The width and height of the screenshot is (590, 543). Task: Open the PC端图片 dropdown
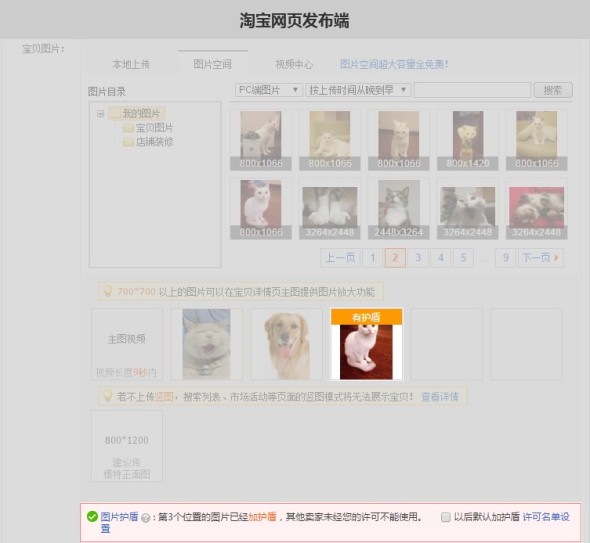pos(269,90)
